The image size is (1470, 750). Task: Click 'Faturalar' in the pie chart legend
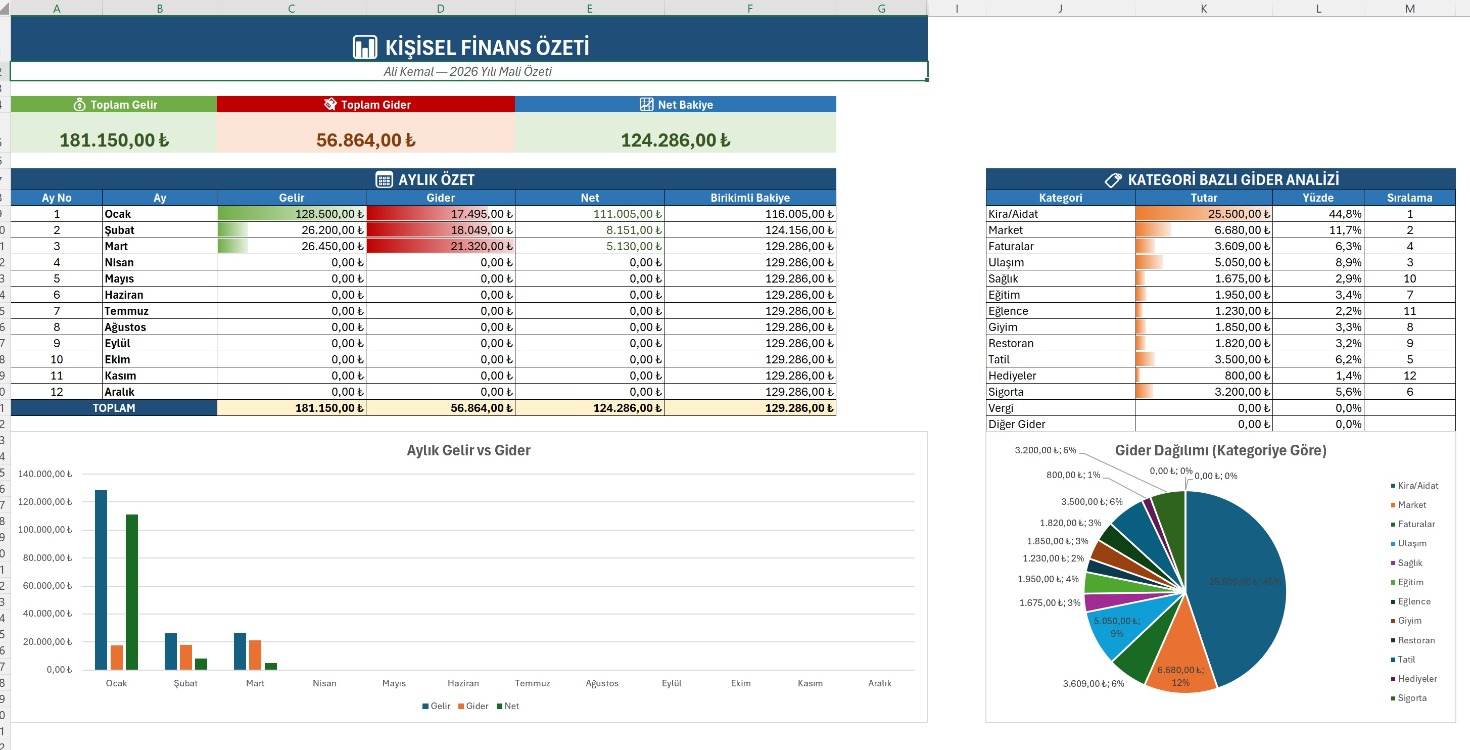pos(1413,524)
